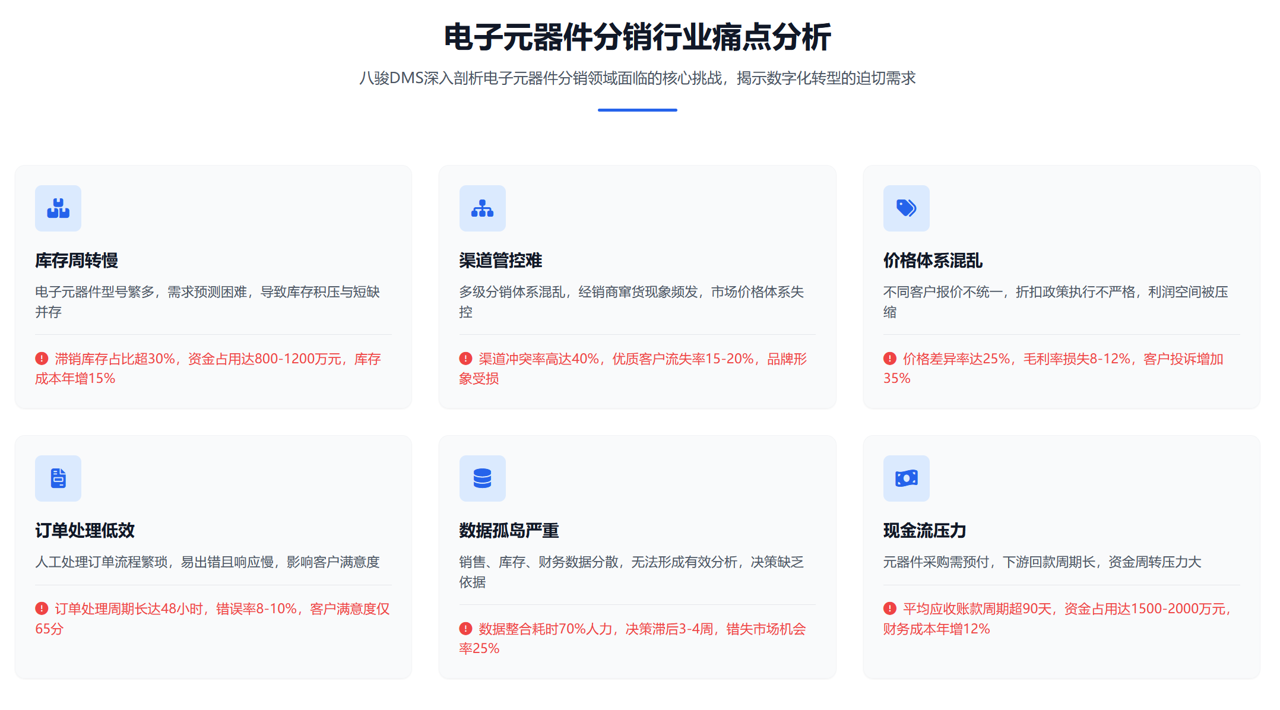
Task: Click the red alert icon beside 订单处理周期长达48小时
Action: coord(42,608)
